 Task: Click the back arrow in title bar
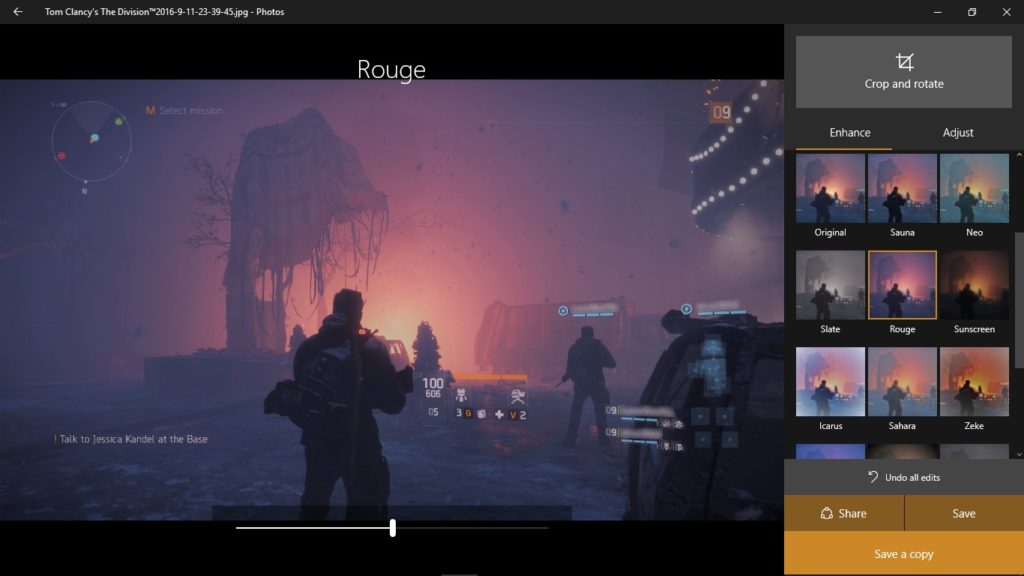tap(17, 12)
